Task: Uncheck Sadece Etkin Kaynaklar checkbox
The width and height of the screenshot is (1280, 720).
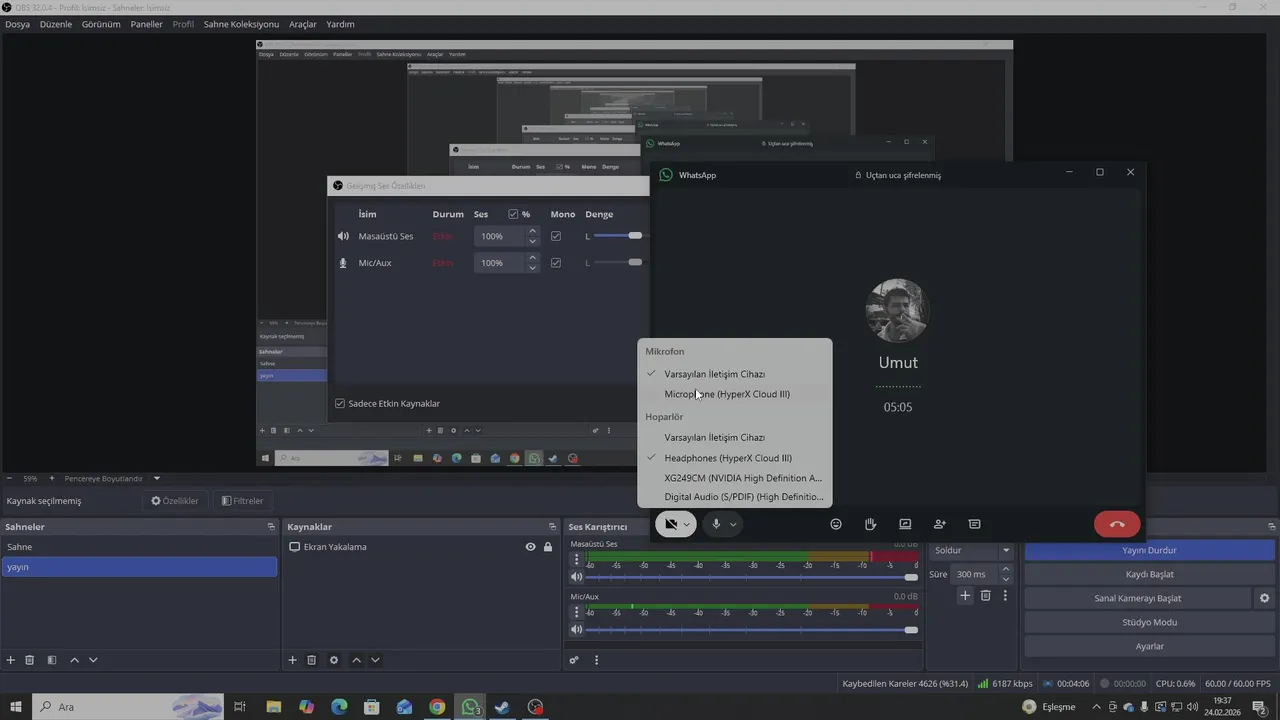Action: click(340, 404)
